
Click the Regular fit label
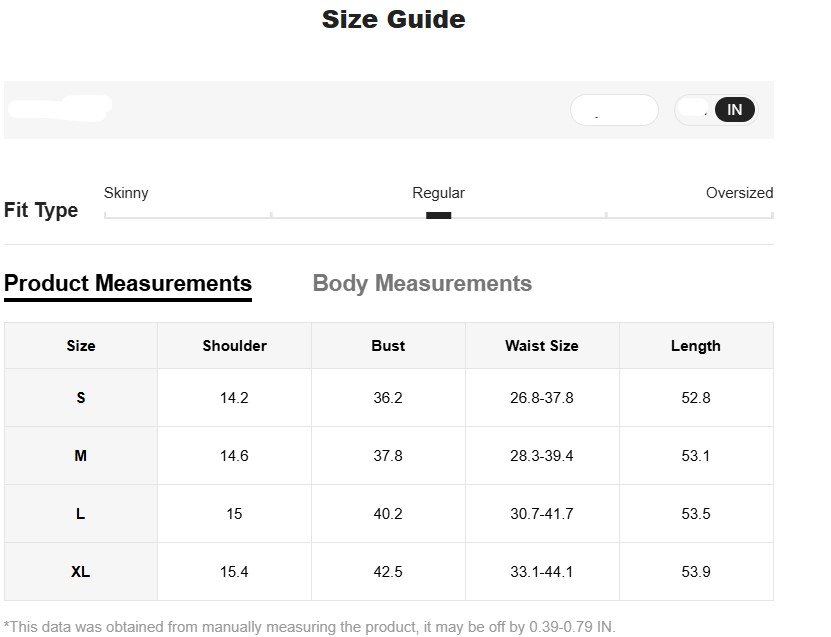[438, 193]
